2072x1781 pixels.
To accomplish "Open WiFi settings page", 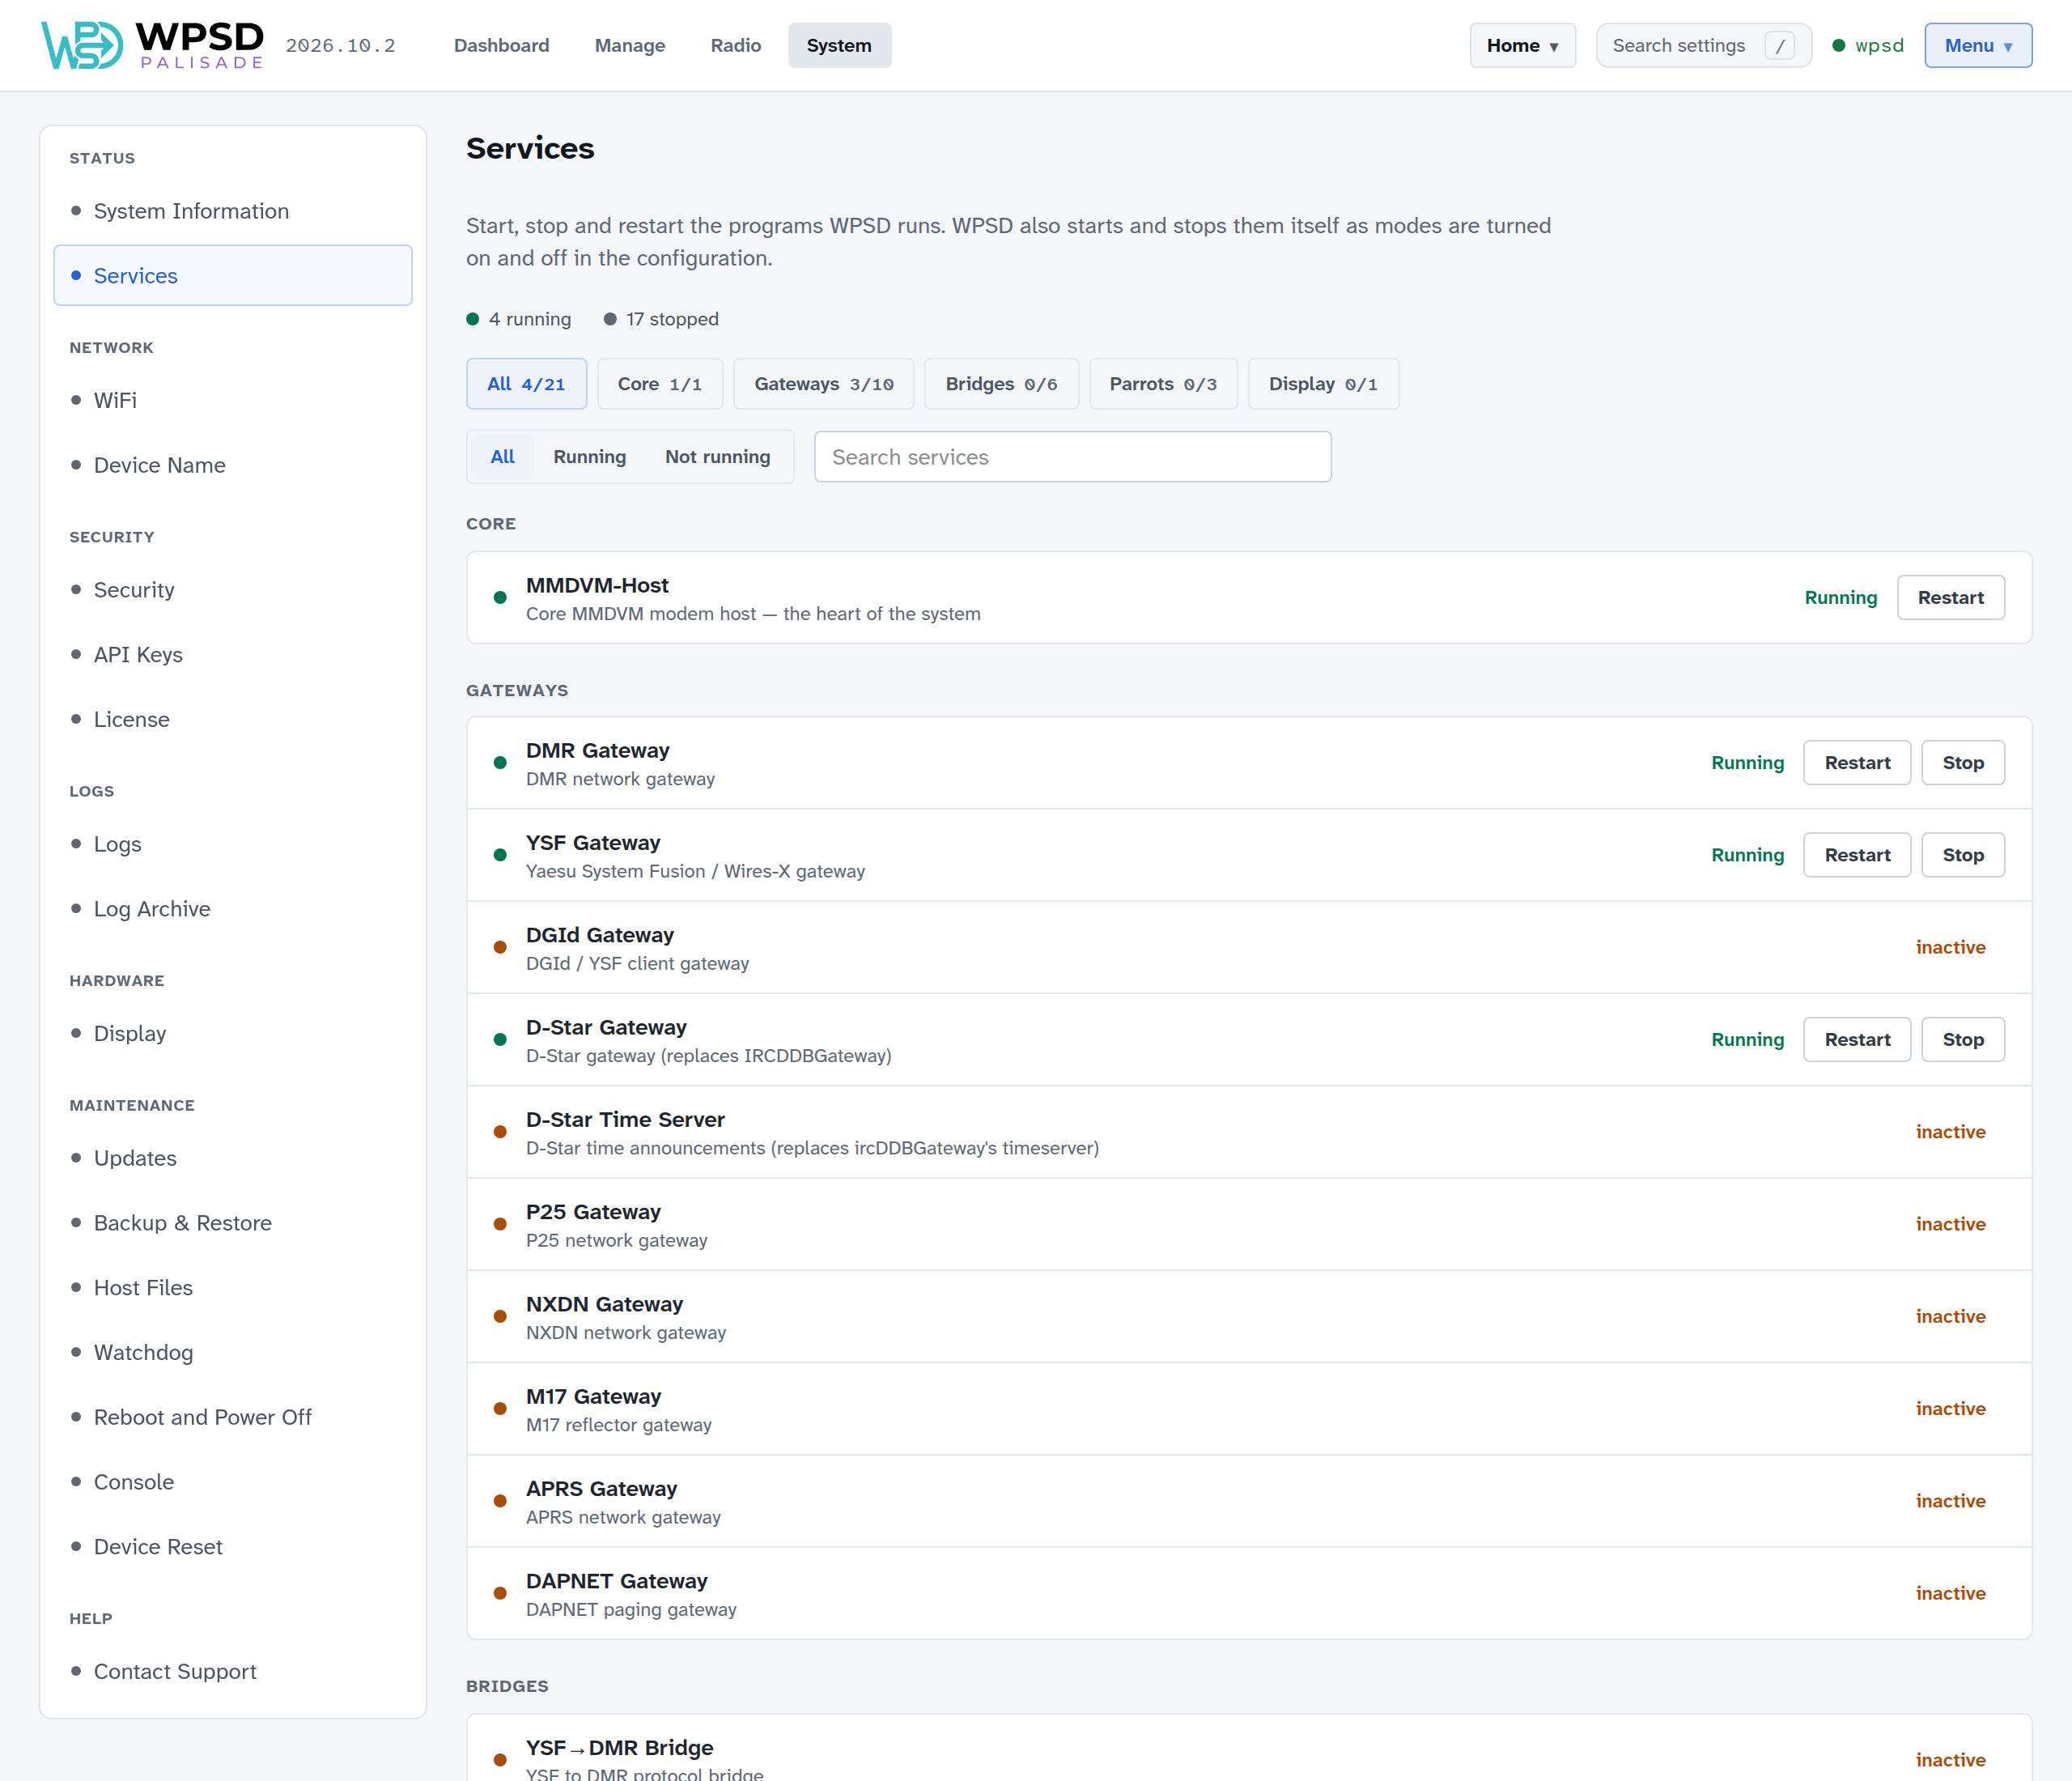I will click(233, 400).
